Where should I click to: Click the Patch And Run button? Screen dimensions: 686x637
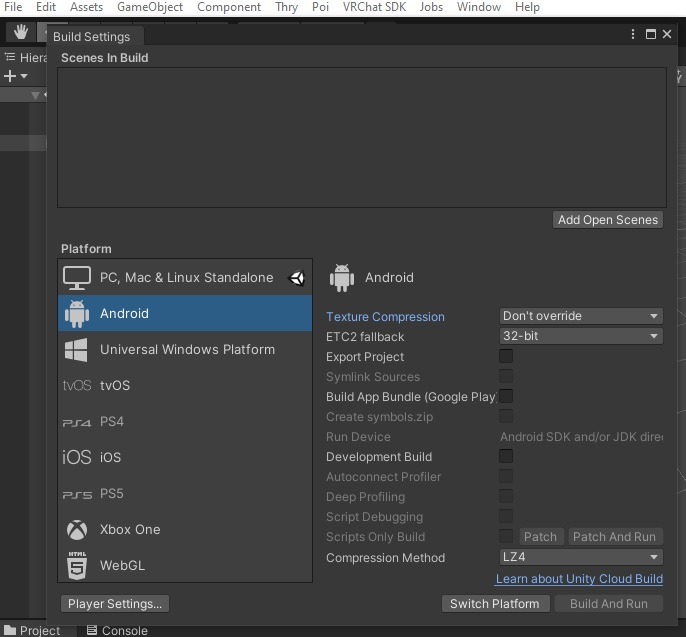(615, 536)
